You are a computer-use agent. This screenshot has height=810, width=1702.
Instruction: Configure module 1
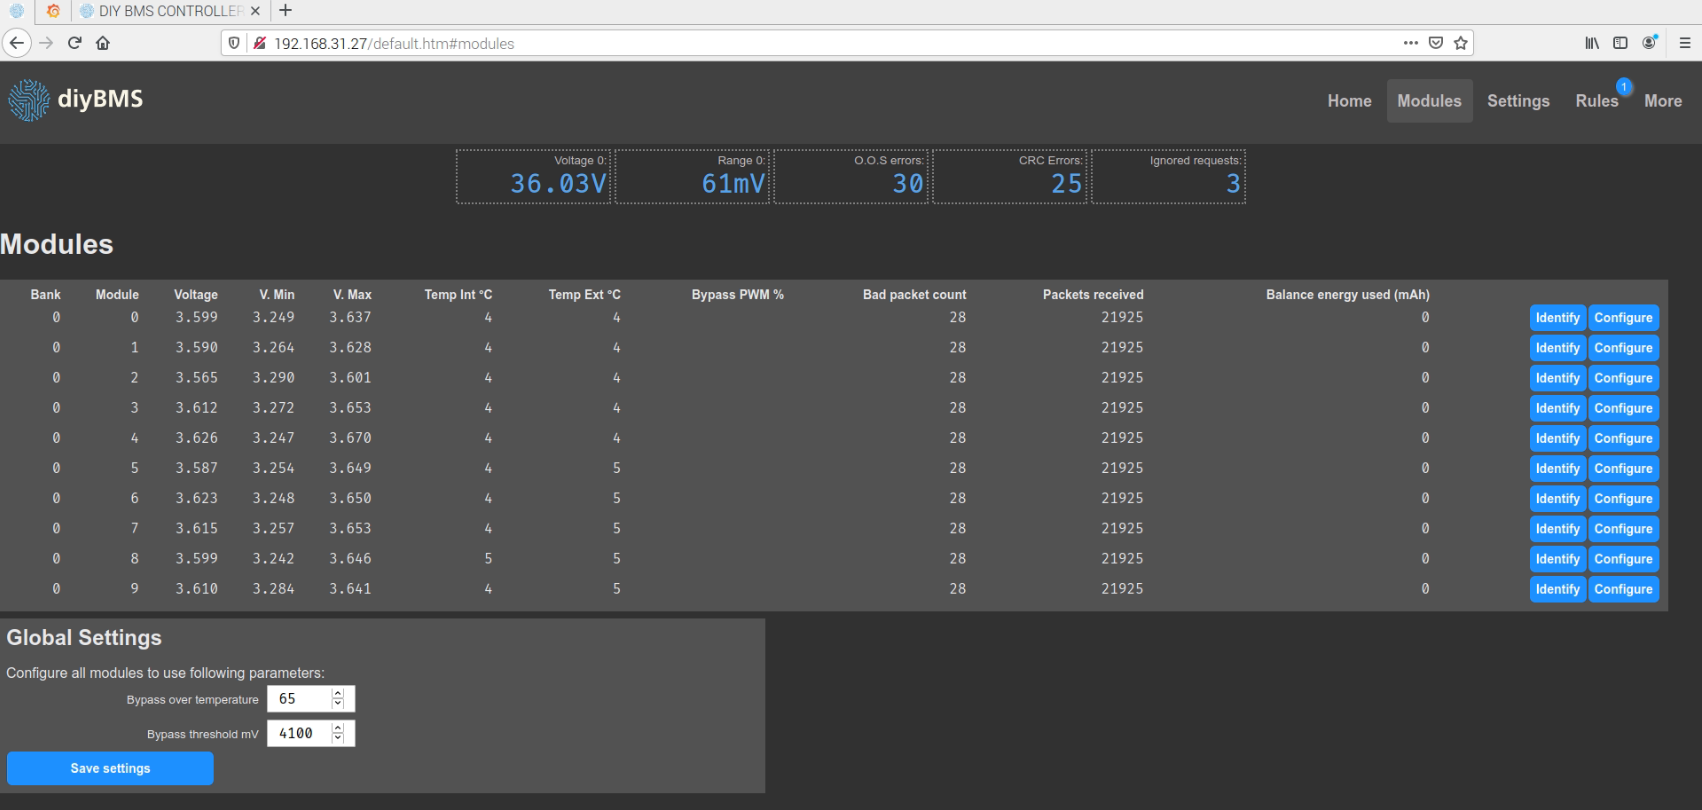point(1624,348)
